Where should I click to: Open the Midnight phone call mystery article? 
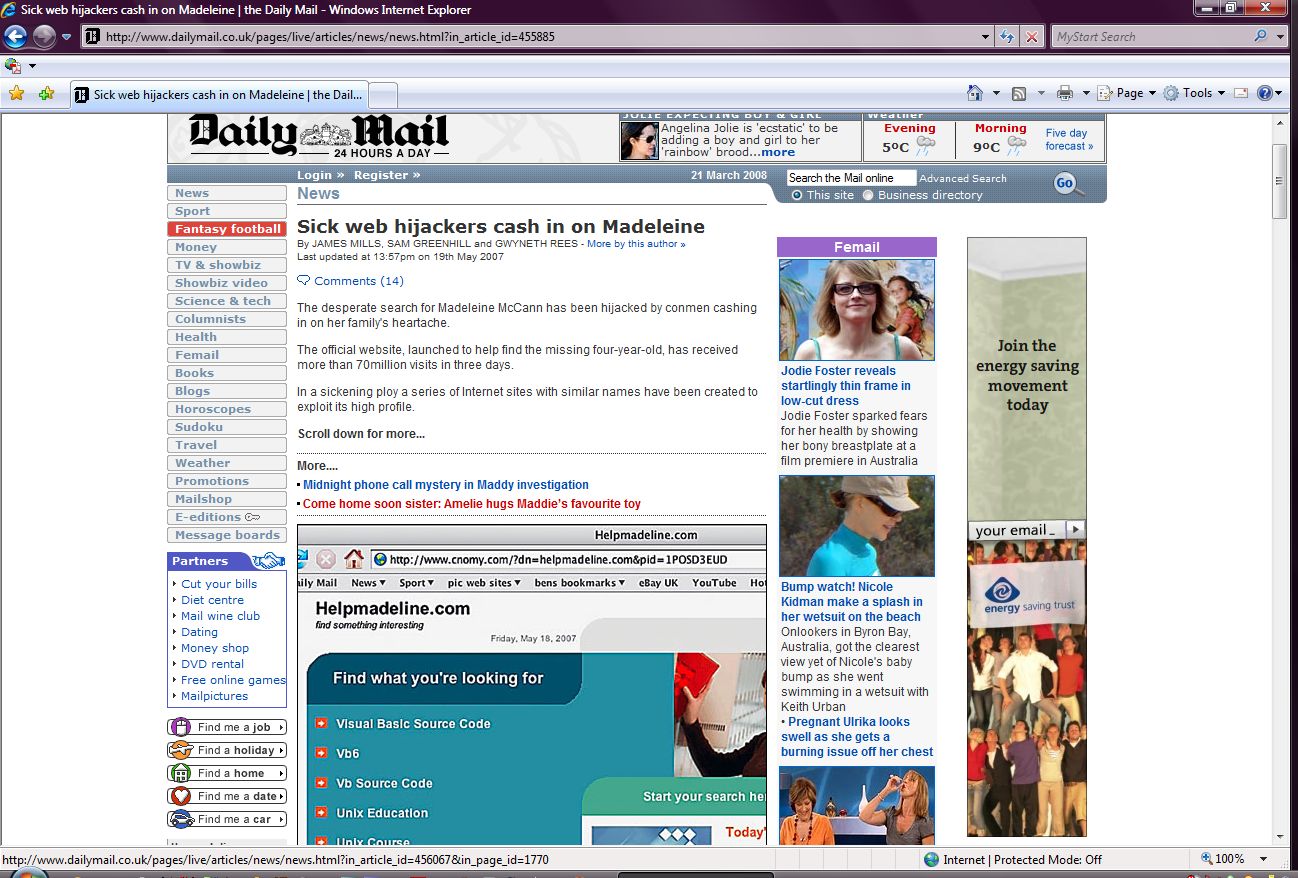[446, 485]
